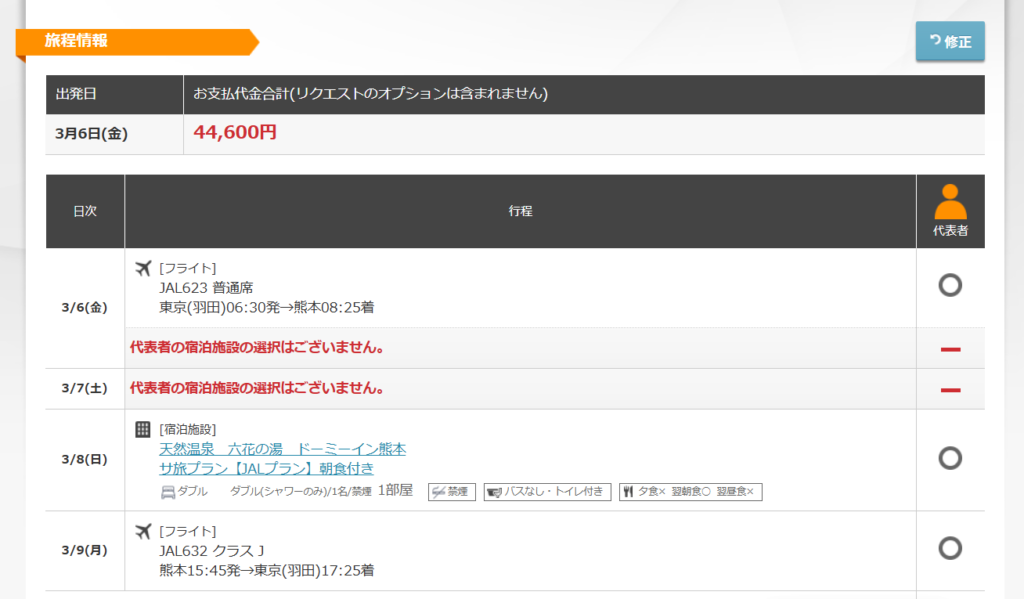The width and height of the screenshot is (1024, 599).
Task: Click the no-smoking 禁煙 badge
Action: (x=451, y=492)
